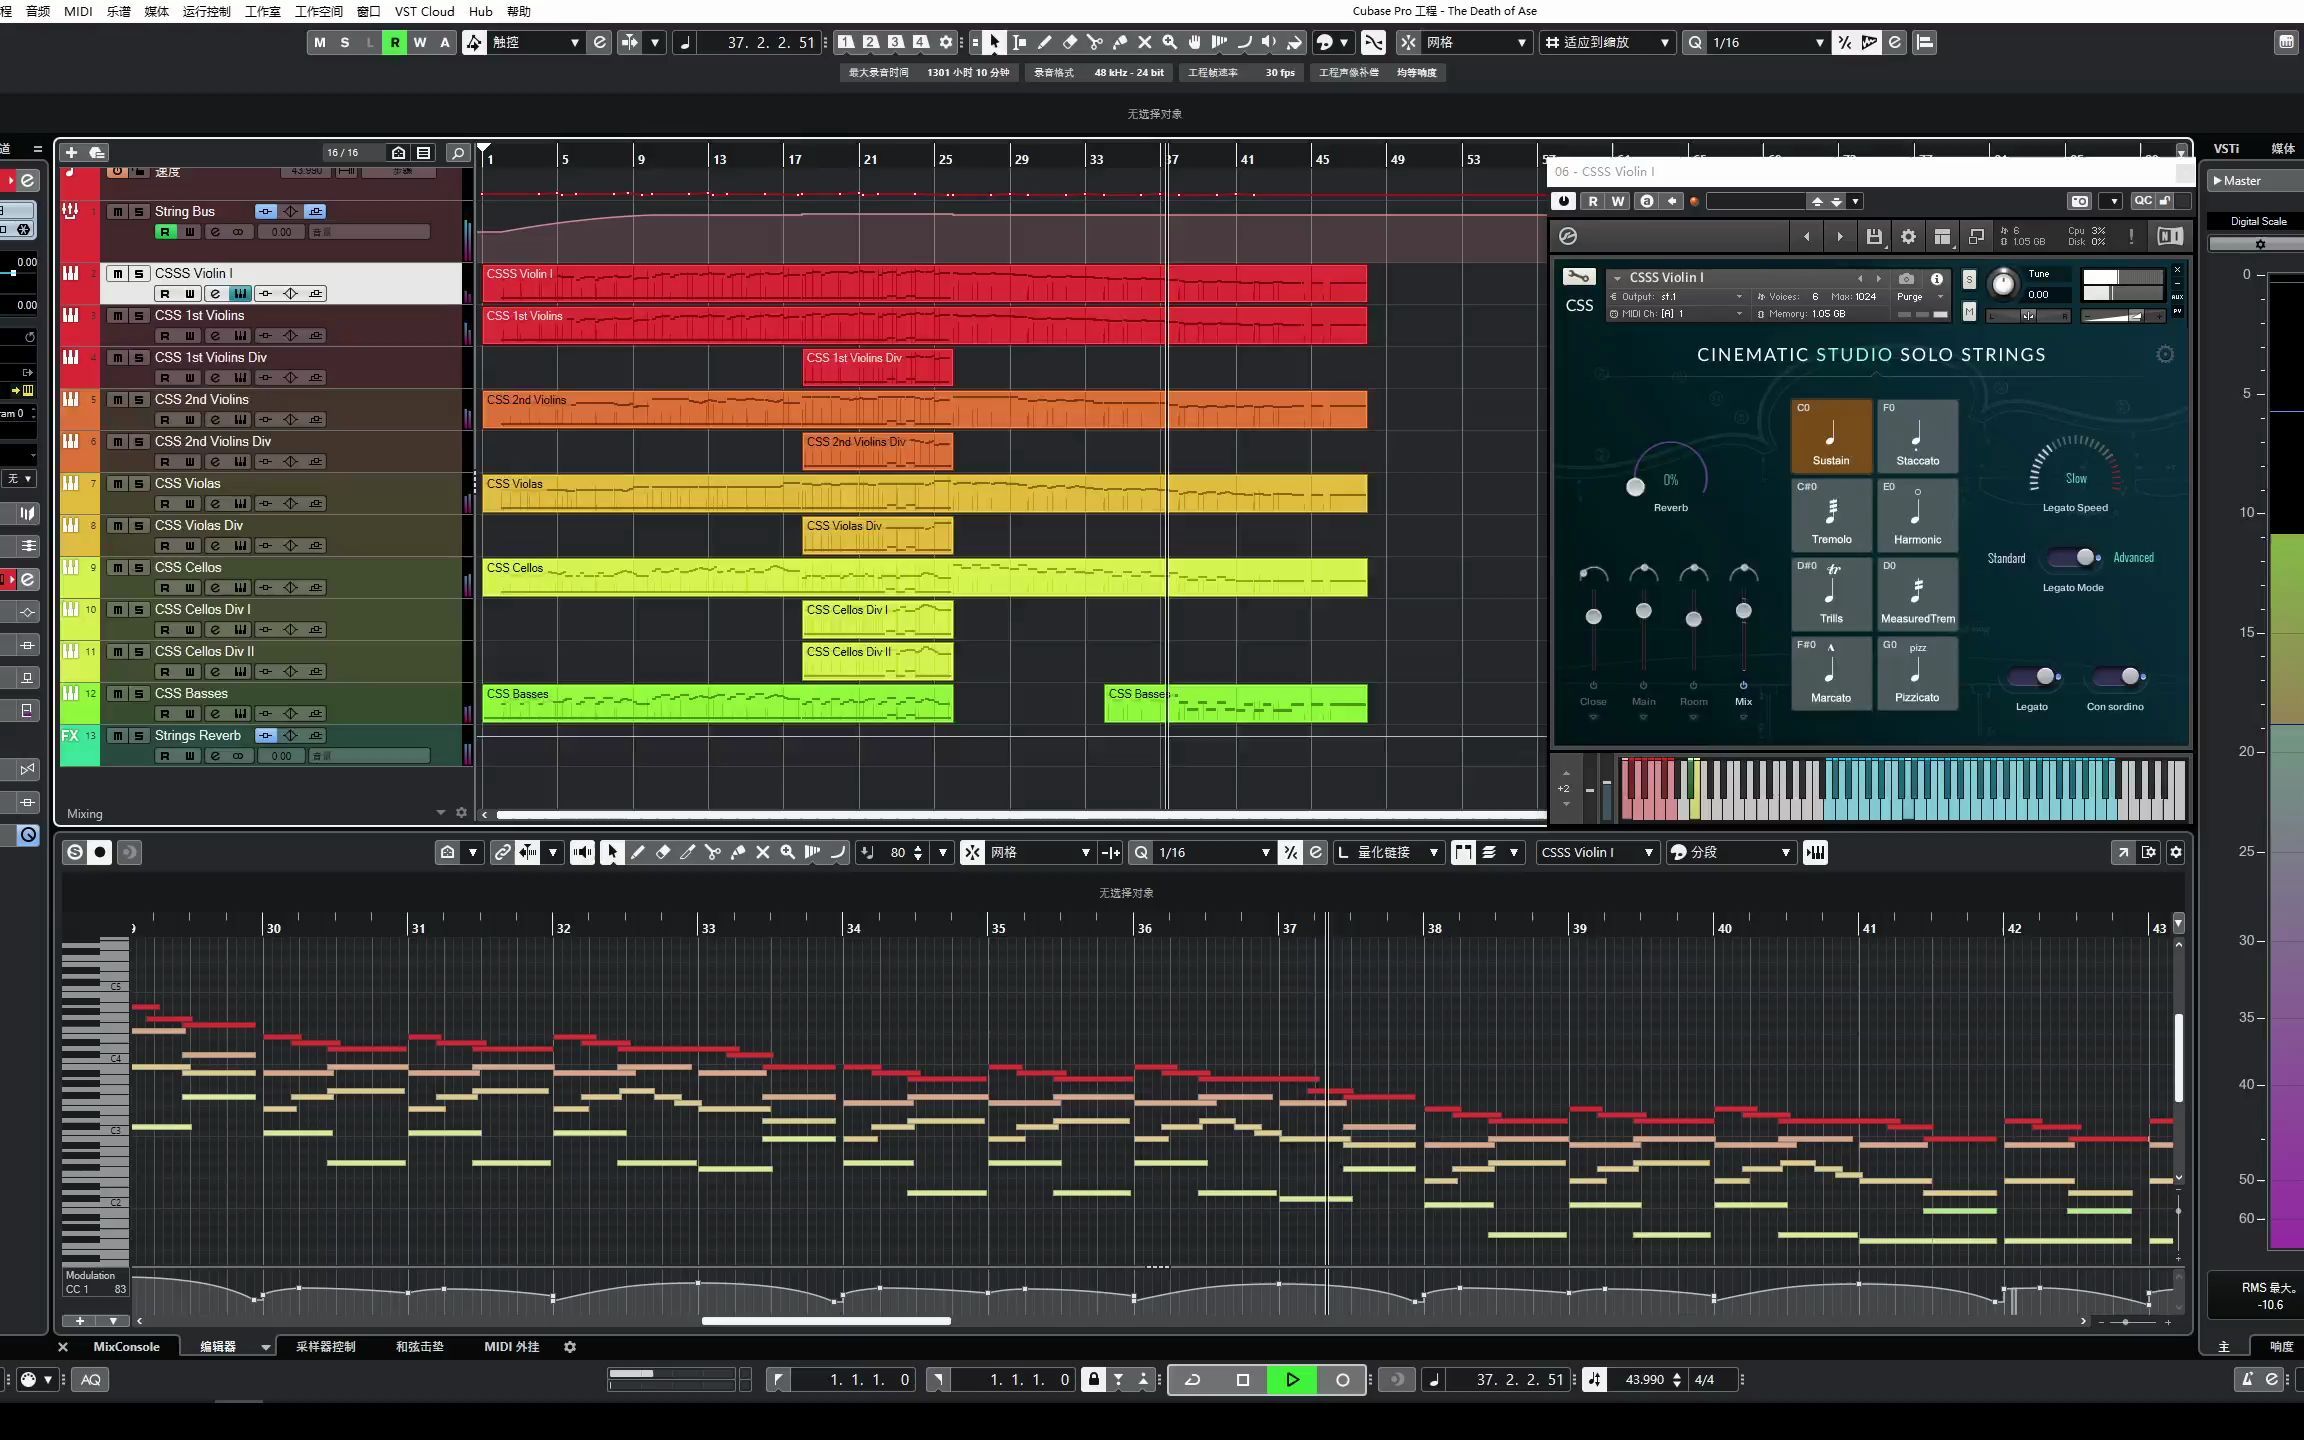The image size is (2304, 1440).
Task: Mute the CSS Basses track
Action: point(118,693)
